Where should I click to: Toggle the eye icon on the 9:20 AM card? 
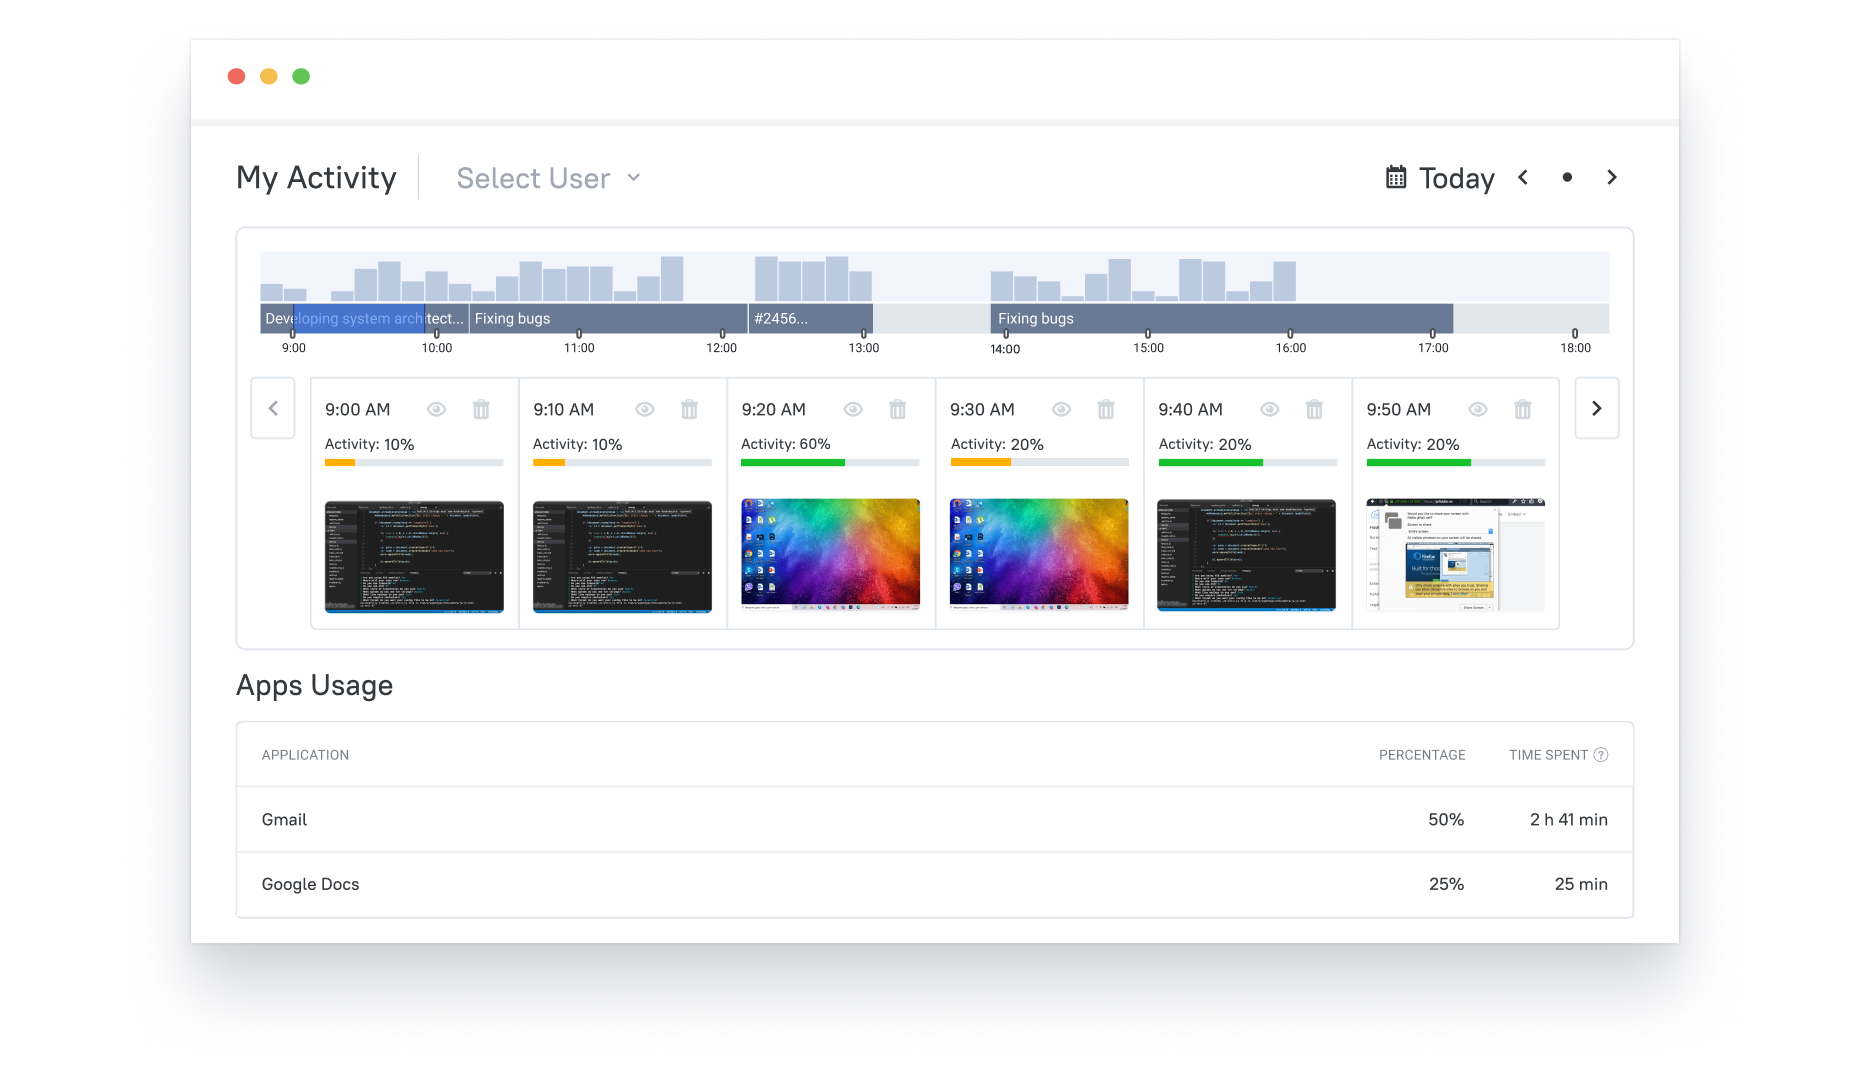point(853,409)
